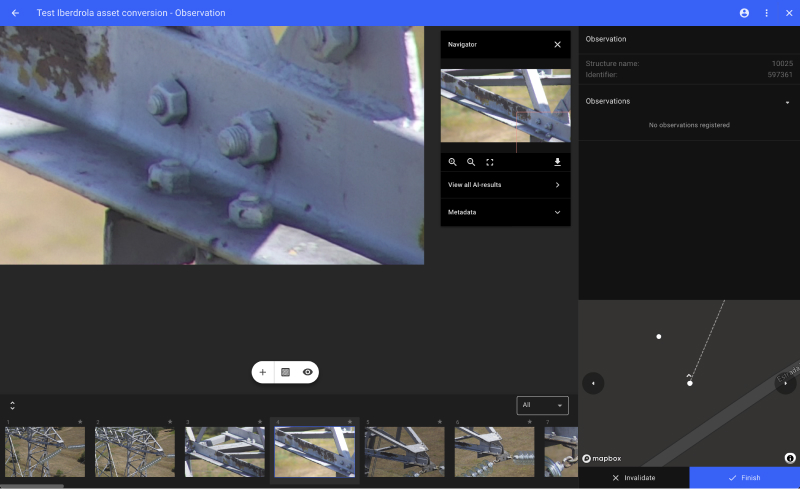The width and height of the screenshot is (800, 489).
Task: Click the Invalidate button
Action: (634, 478)
